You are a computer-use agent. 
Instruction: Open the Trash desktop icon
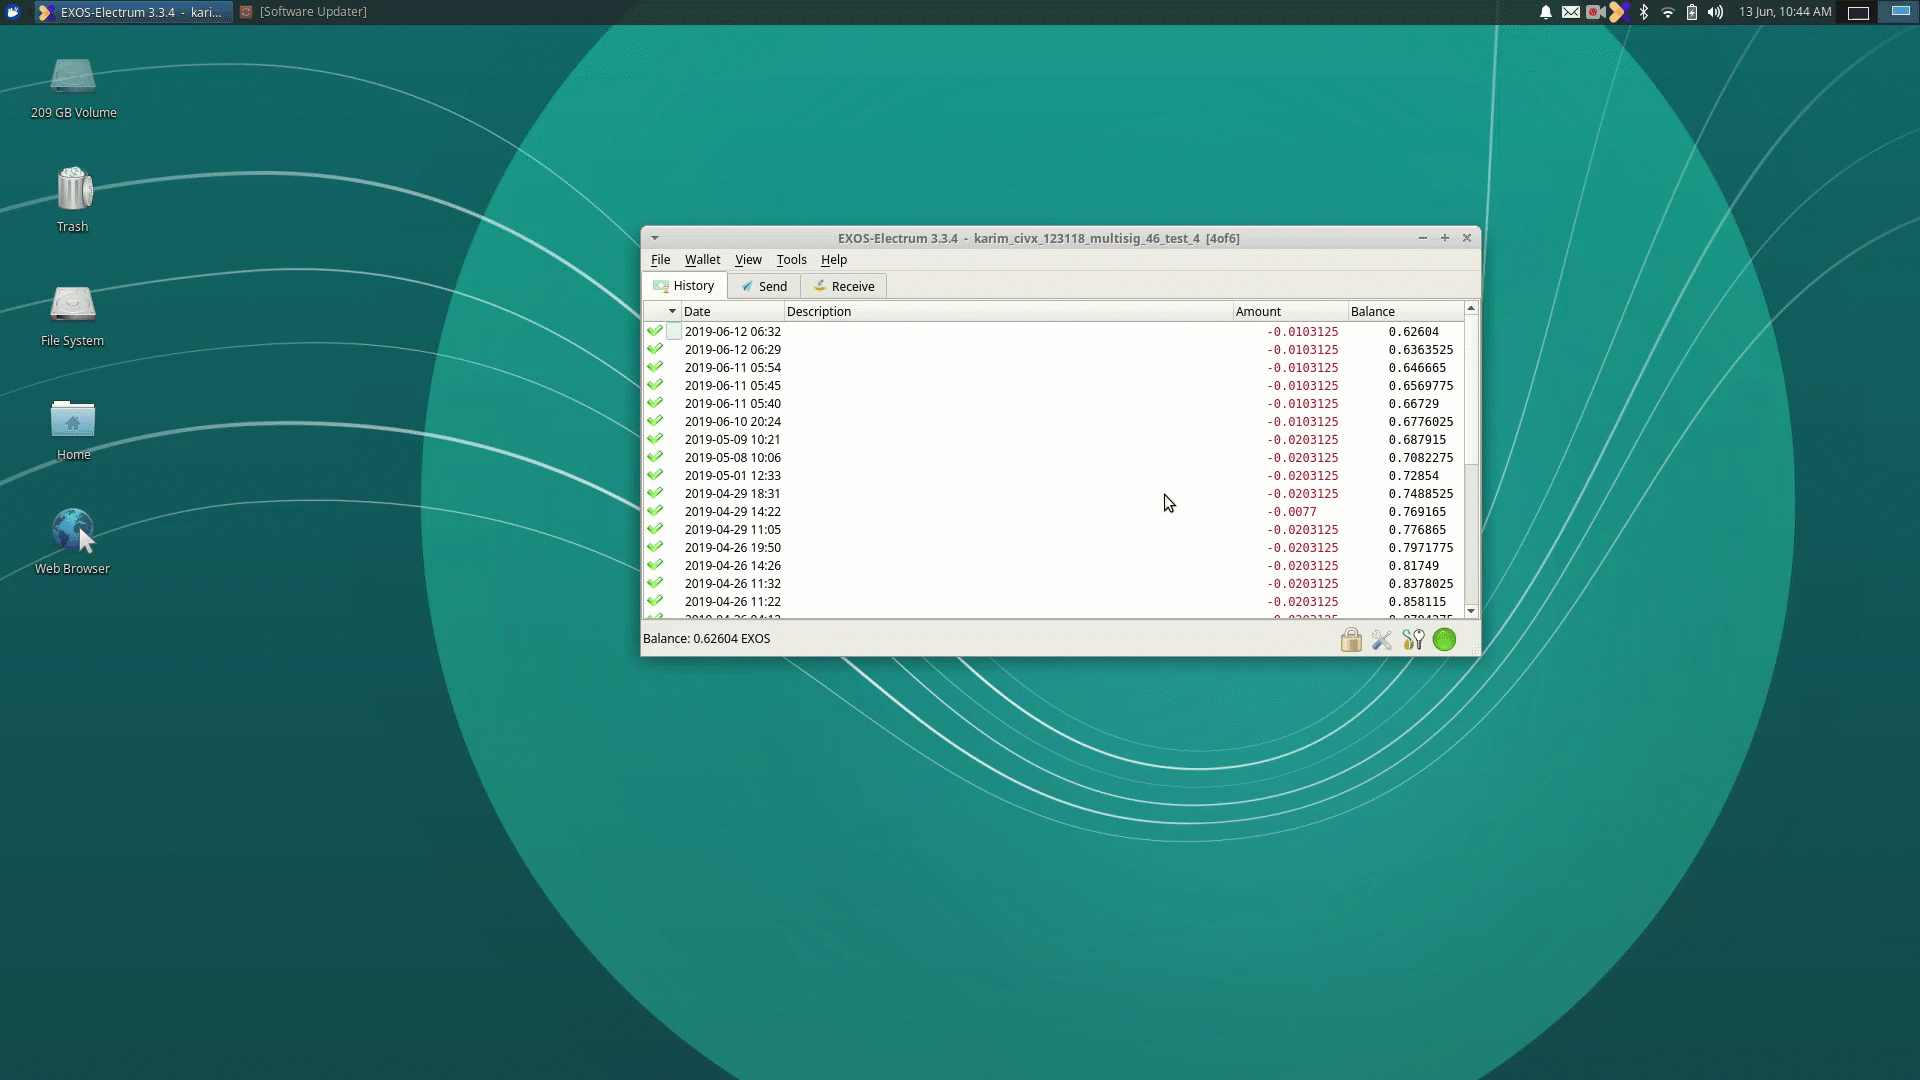[73, 200]
